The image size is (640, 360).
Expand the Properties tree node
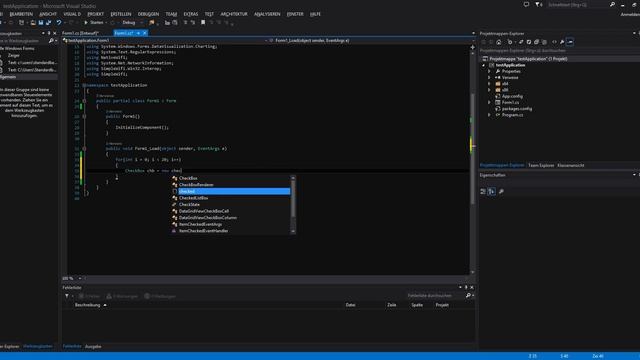(489, 71)
